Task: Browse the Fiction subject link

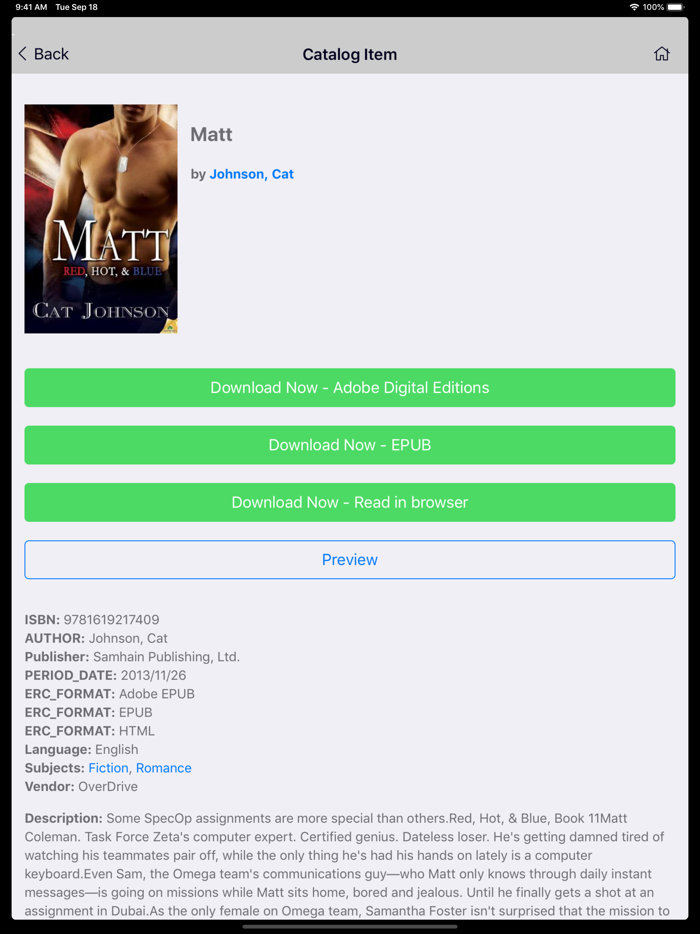Action: (x=108, y=768)
